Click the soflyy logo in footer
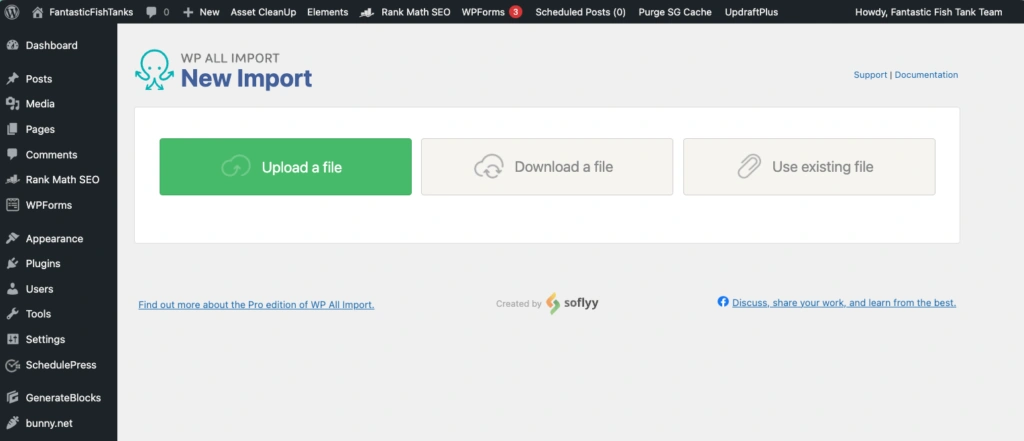 (573, 303)
